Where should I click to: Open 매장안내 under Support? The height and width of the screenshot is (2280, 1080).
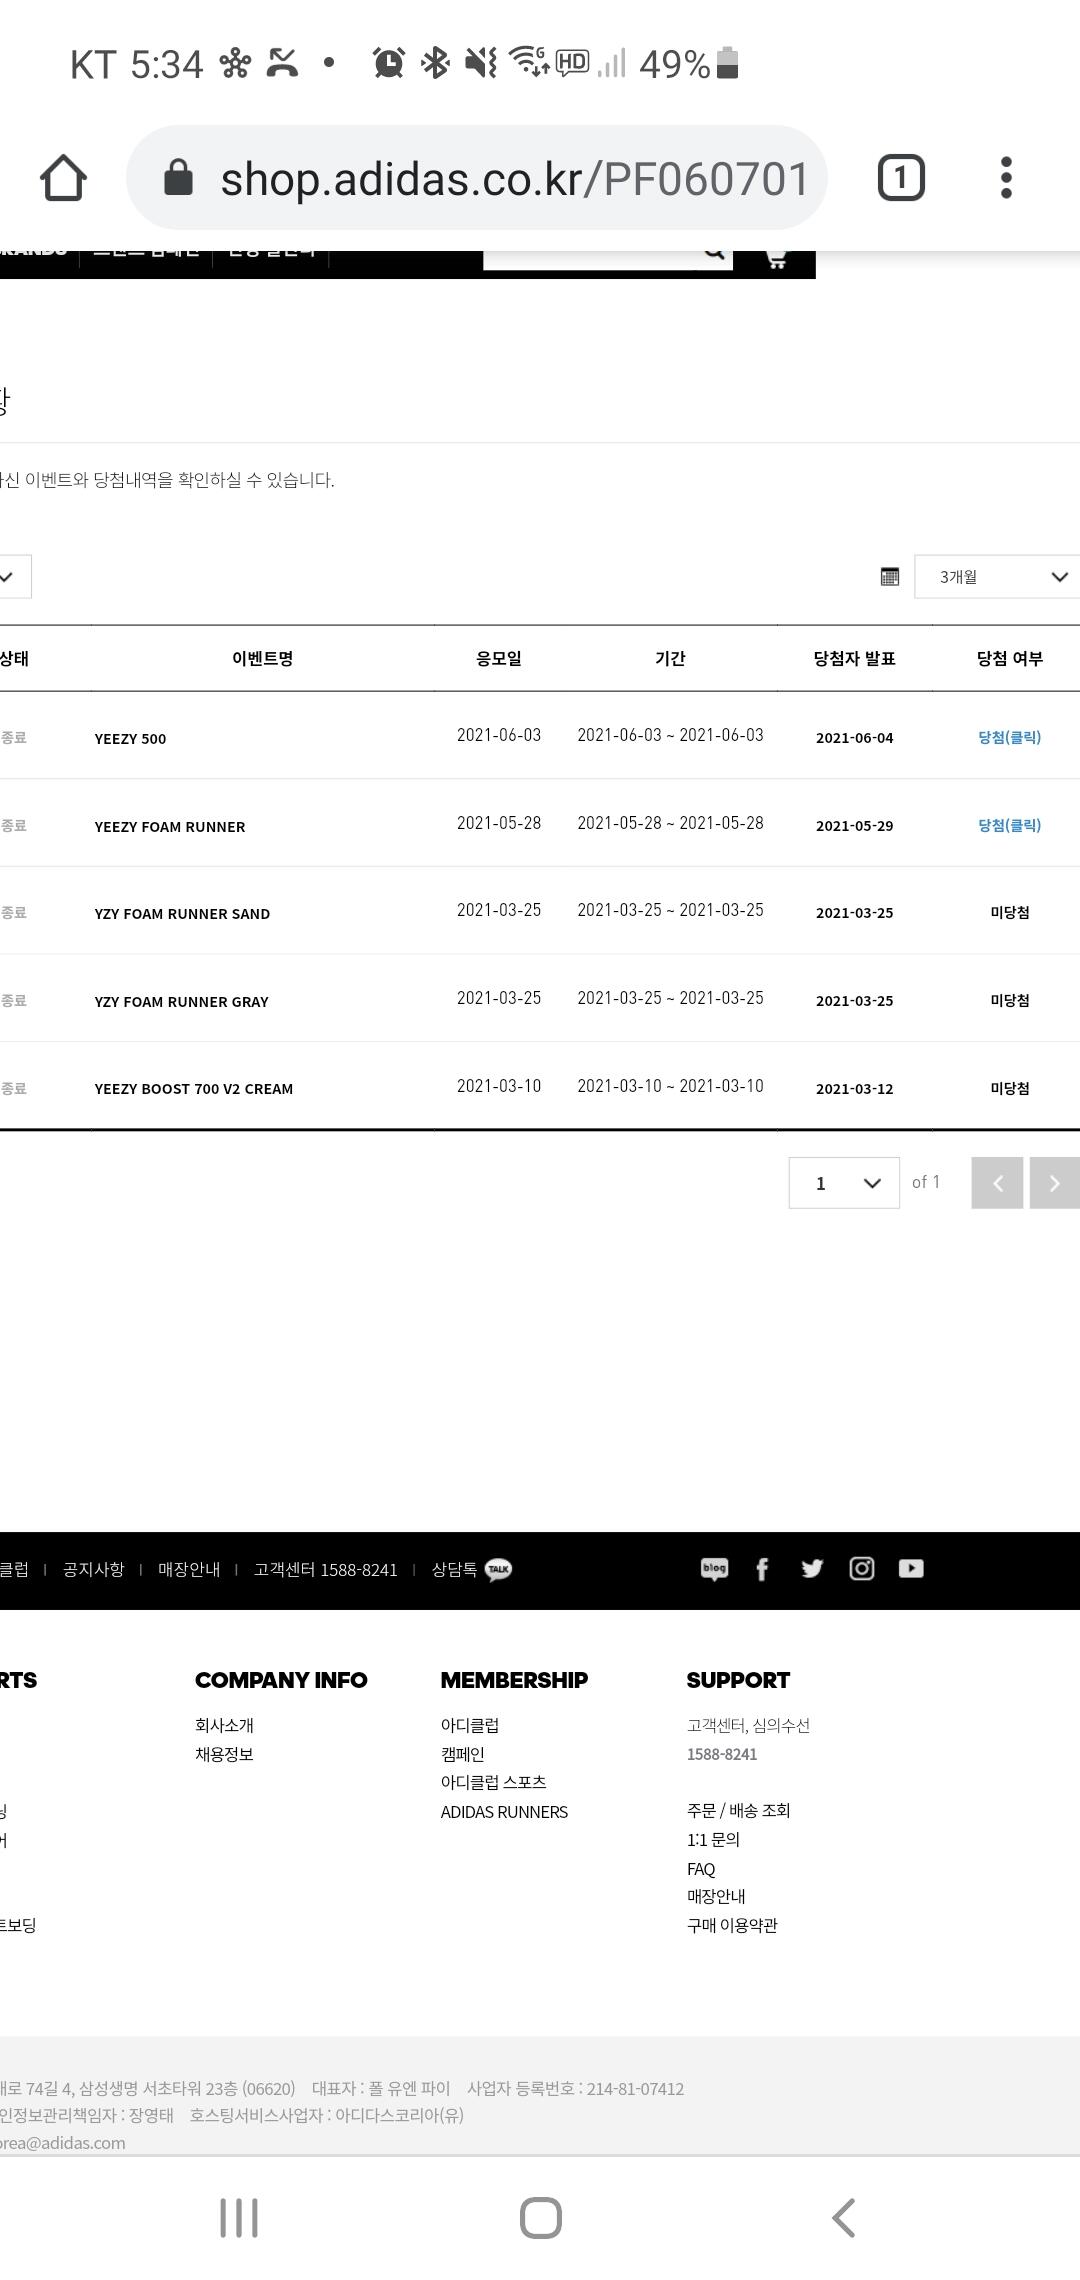(x=716, y=1896)
